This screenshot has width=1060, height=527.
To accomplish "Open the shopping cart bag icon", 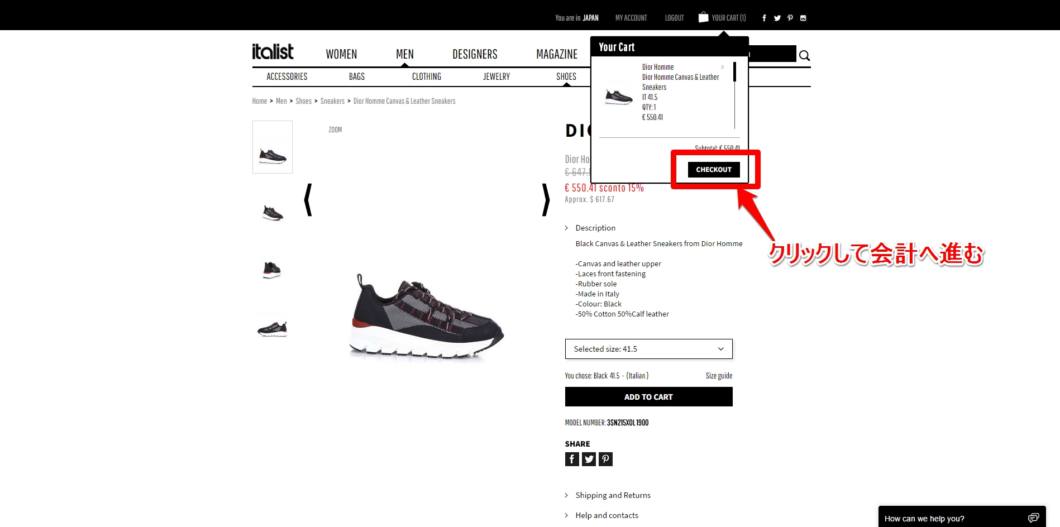I will 703,18.
